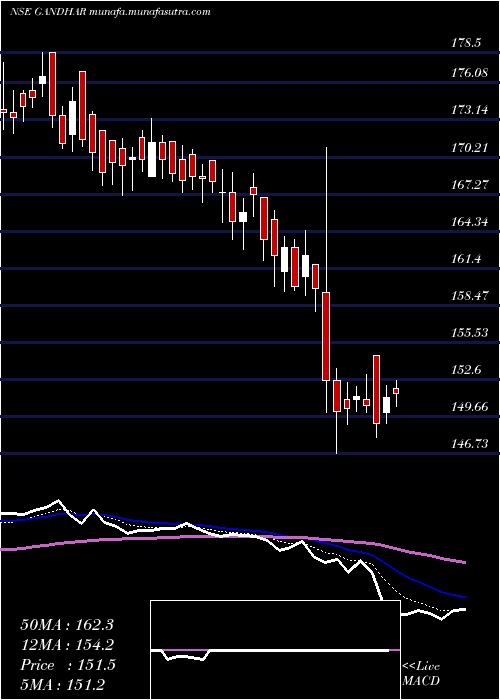The width and height of the screenshot is (500, 700).
Task: Click the Price : 151.5 readout
Action: tap(68, 665)
